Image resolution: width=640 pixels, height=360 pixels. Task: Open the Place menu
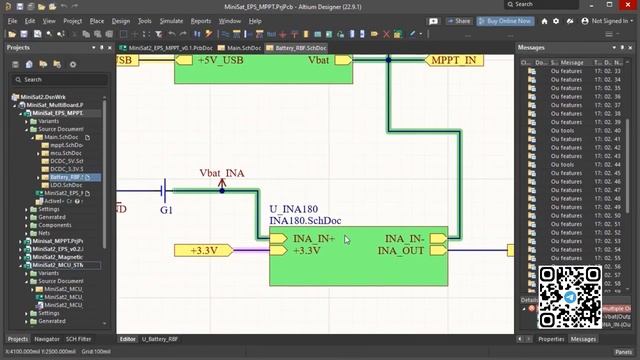(97, 21)
